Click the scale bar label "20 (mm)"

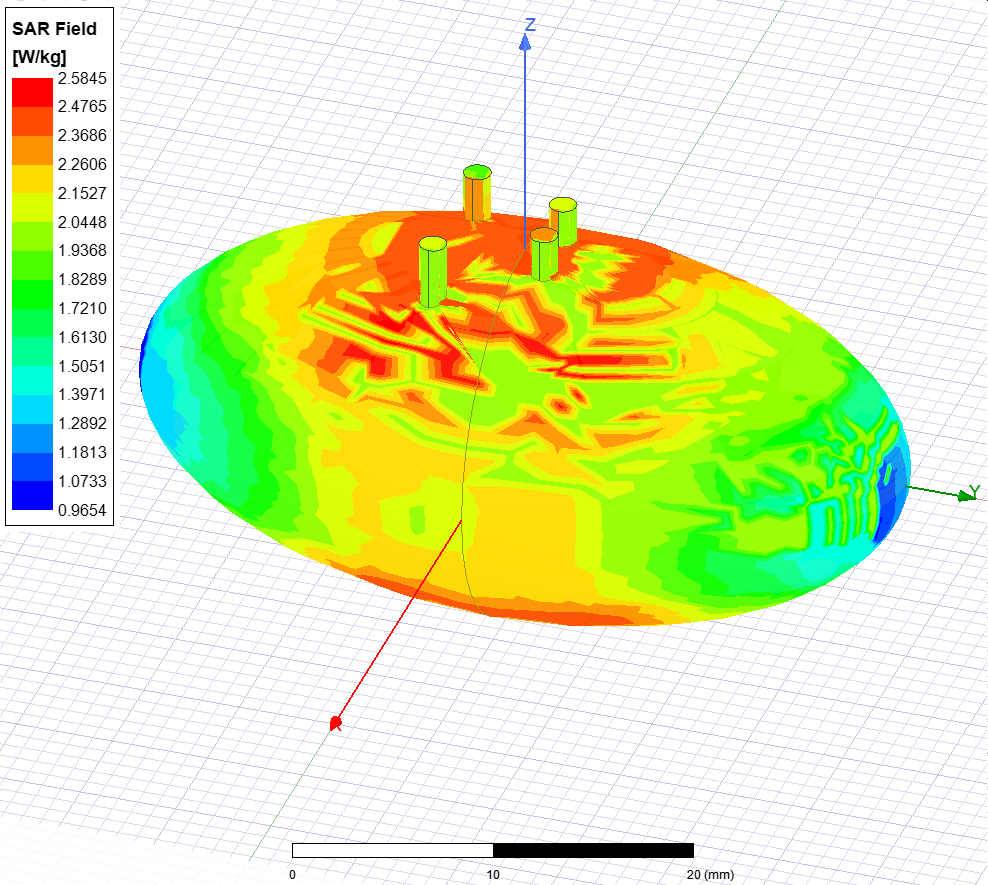coord(710,874)
